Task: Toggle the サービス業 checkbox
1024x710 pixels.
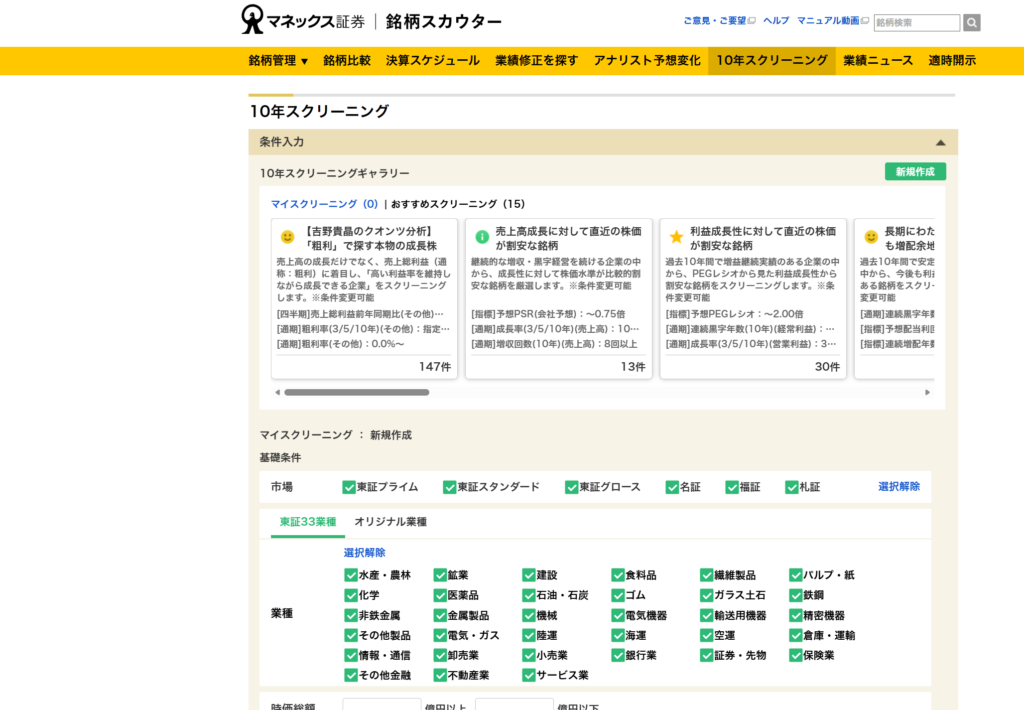Action: point(529,675)
